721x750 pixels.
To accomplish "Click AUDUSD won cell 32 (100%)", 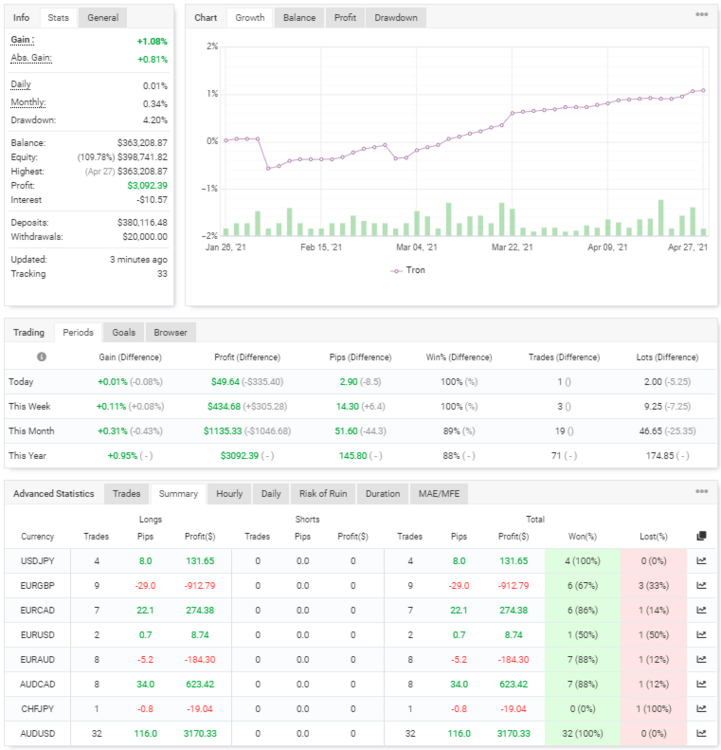I will (582, 733).
